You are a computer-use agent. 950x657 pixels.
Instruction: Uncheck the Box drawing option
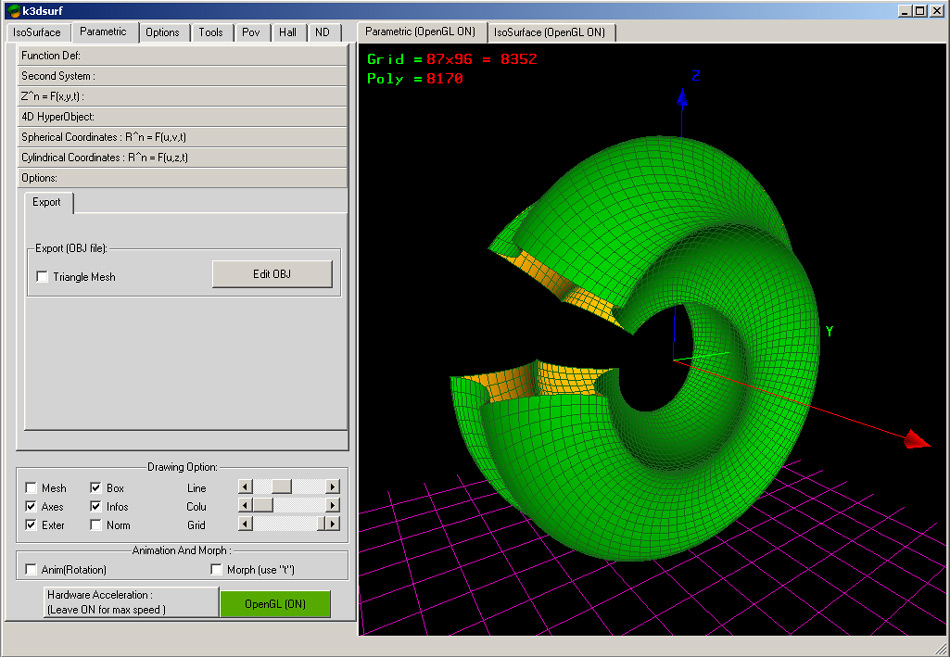[x=96, y=488]
